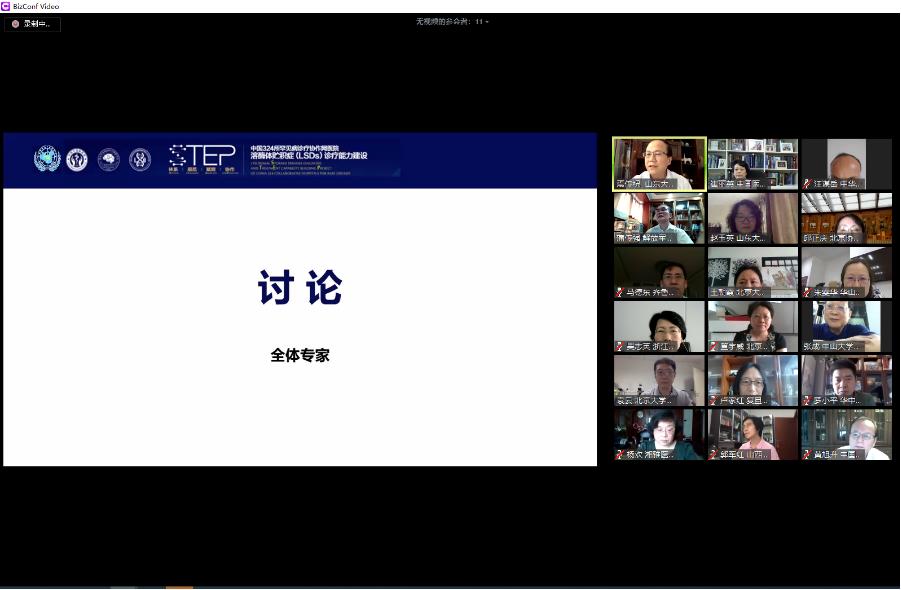The image size is (901, 590).
Task: Click the muted mic icon on 罗小平's tile
Action: tap(806, 400)
